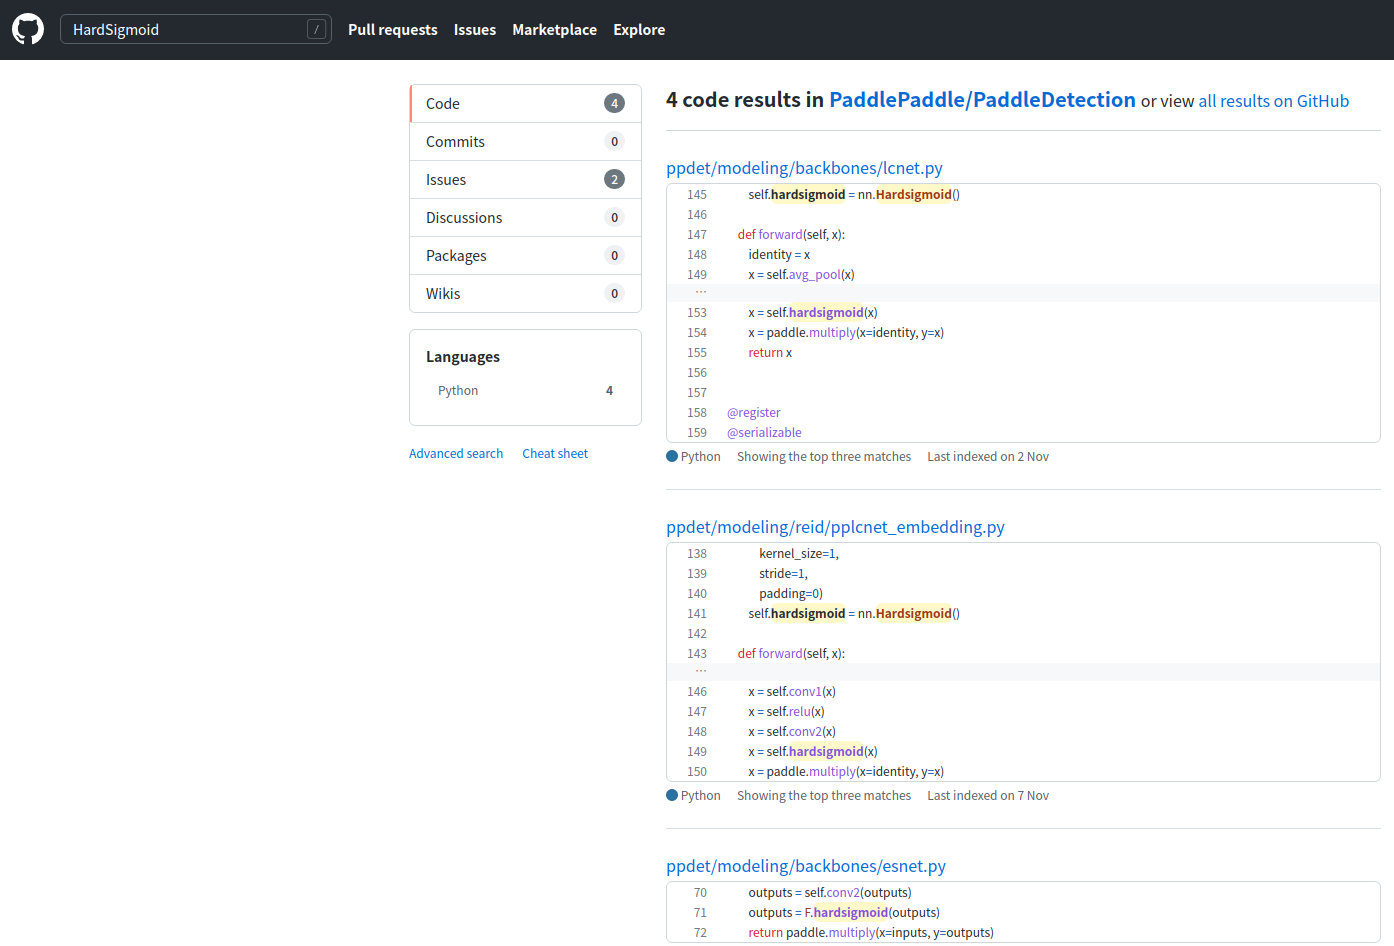Click 'return x' on line 155
The width and height of the screenshot is (1394, 946).
(x=770, y=353)
